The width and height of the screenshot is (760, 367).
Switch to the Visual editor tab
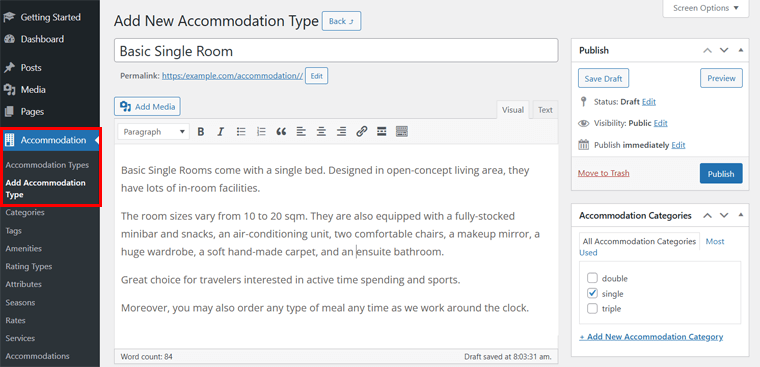click(x=513, y=110)
